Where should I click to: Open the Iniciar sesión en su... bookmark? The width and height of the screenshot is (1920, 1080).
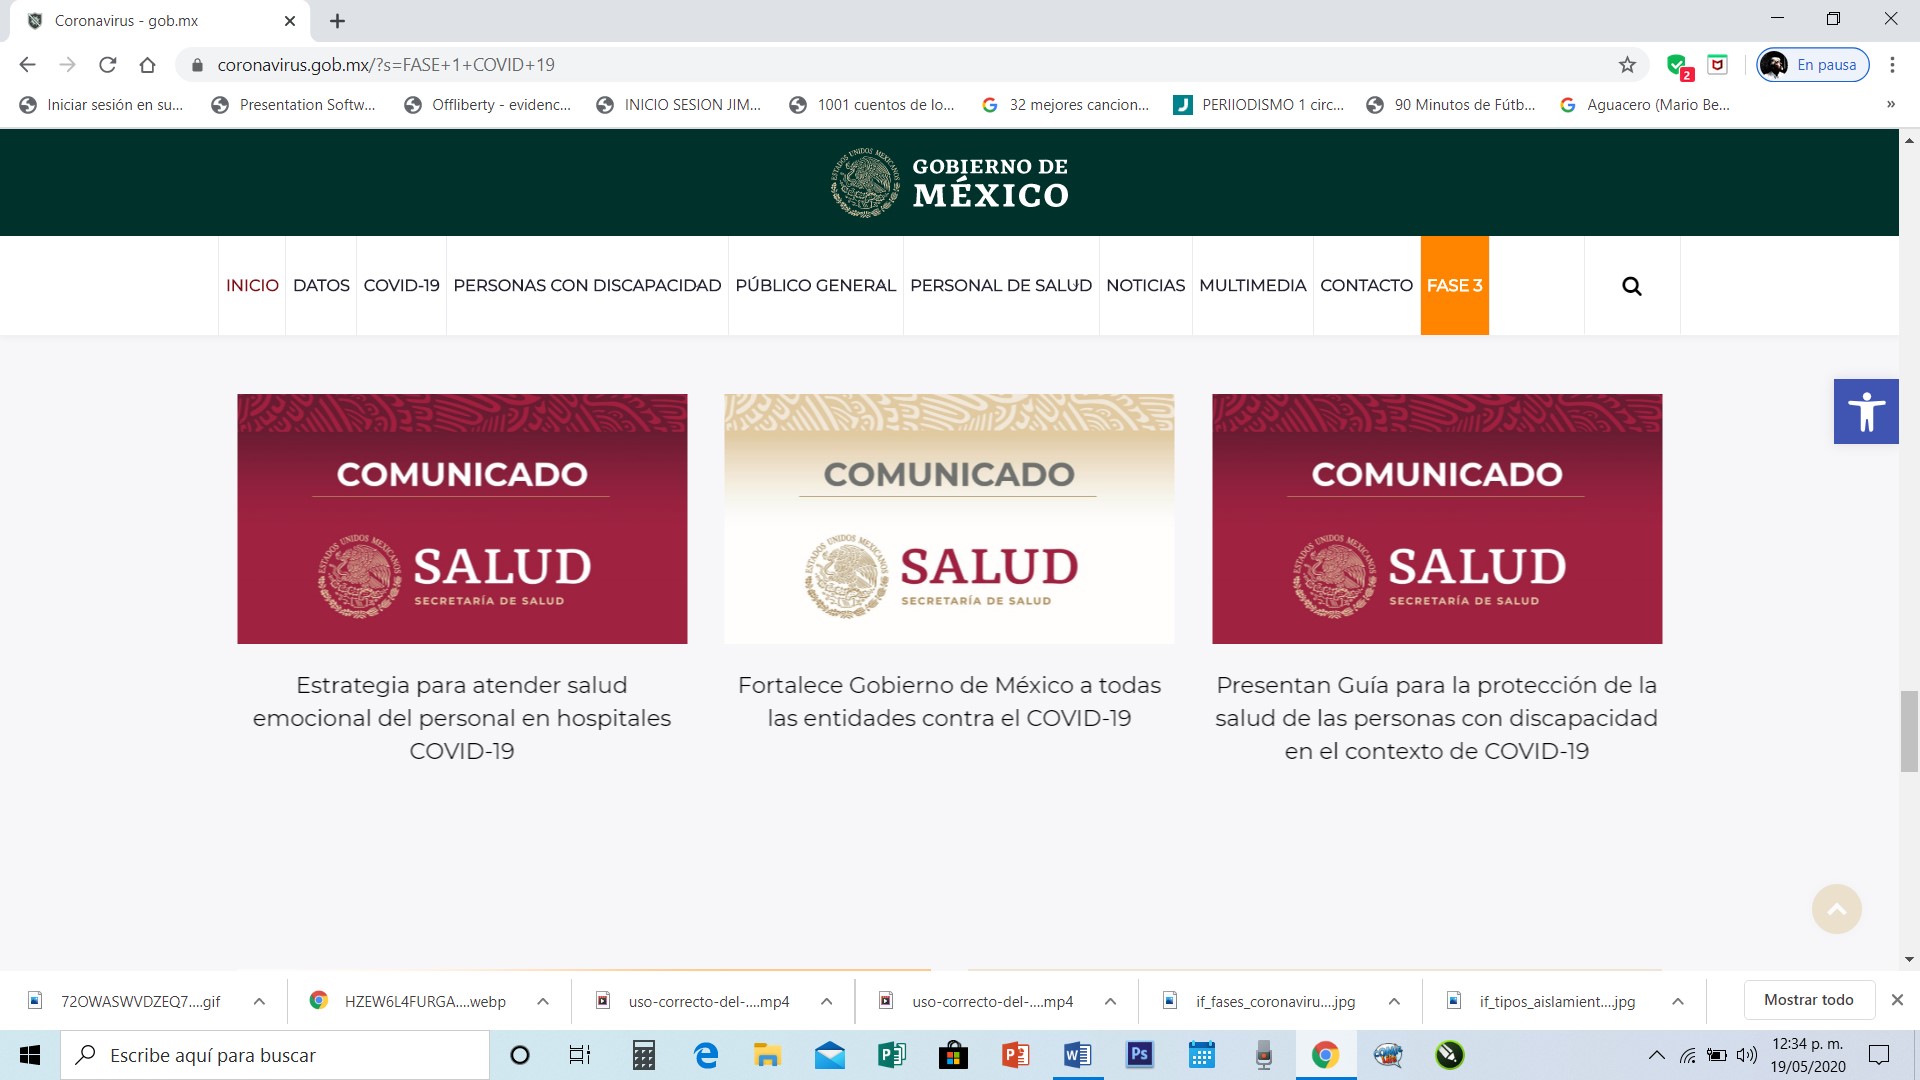tap(101, 105)
